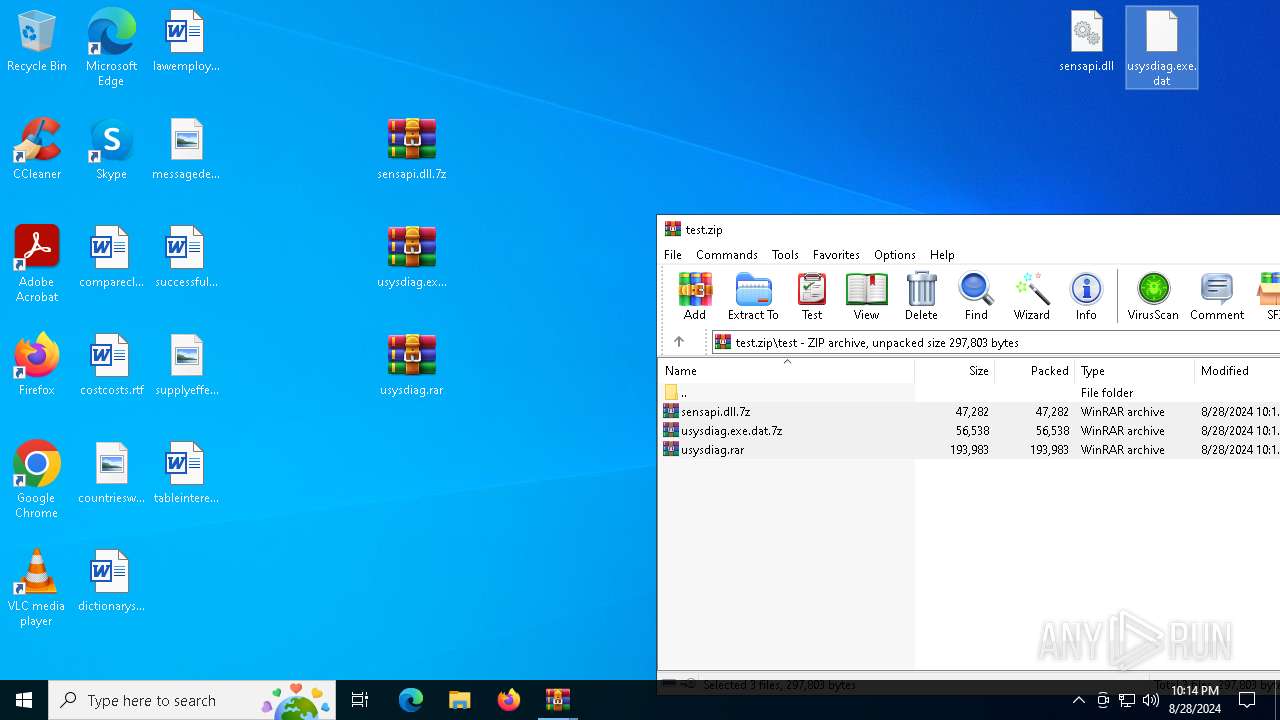Open Task View on the taskbar

[x=360, y=700]
